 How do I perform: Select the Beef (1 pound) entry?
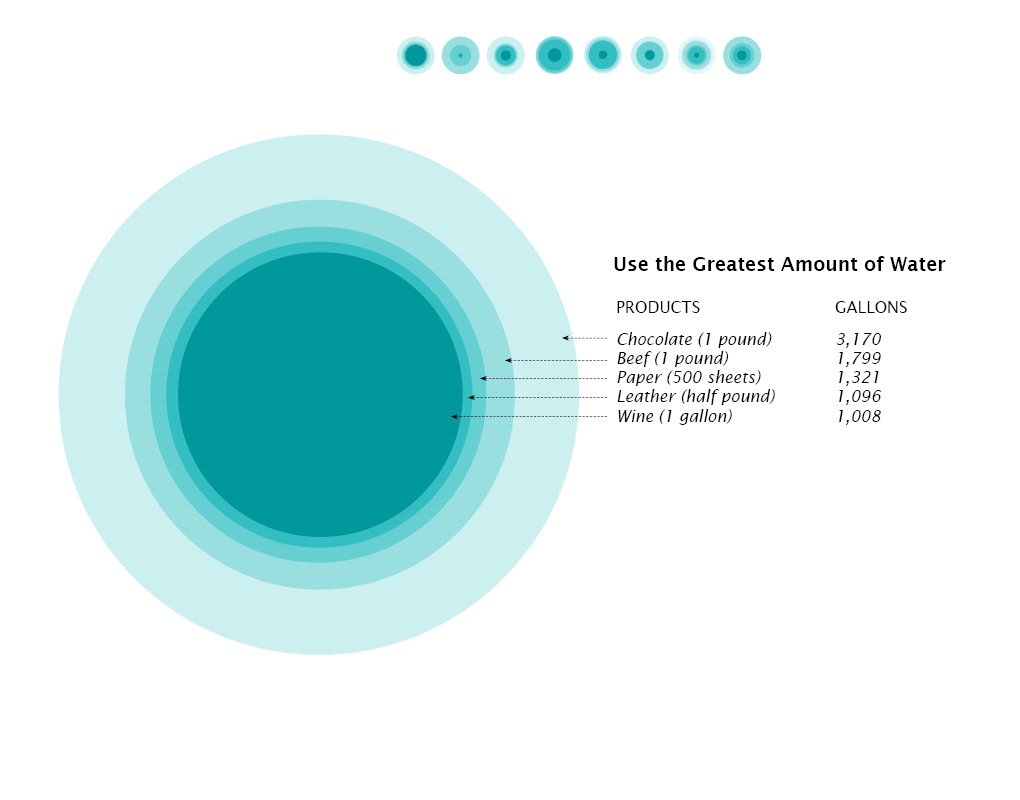pos(673,358)
